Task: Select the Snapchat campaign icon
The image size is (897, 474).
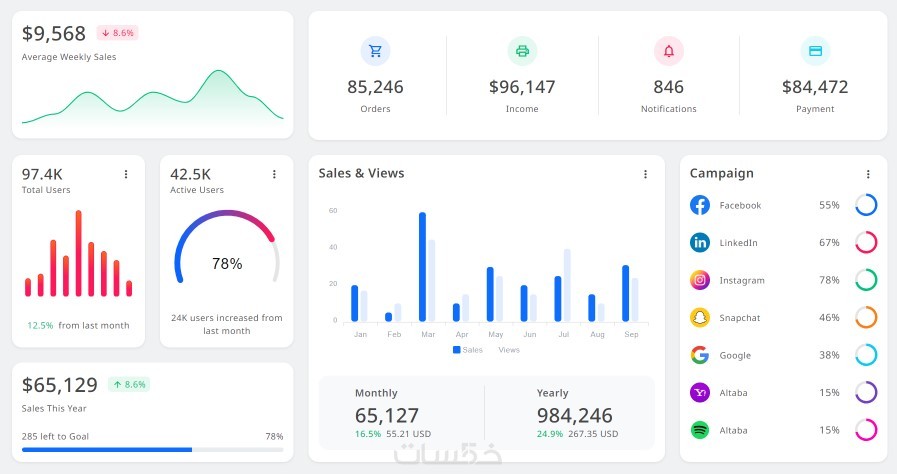Action: tap(700, 317)
